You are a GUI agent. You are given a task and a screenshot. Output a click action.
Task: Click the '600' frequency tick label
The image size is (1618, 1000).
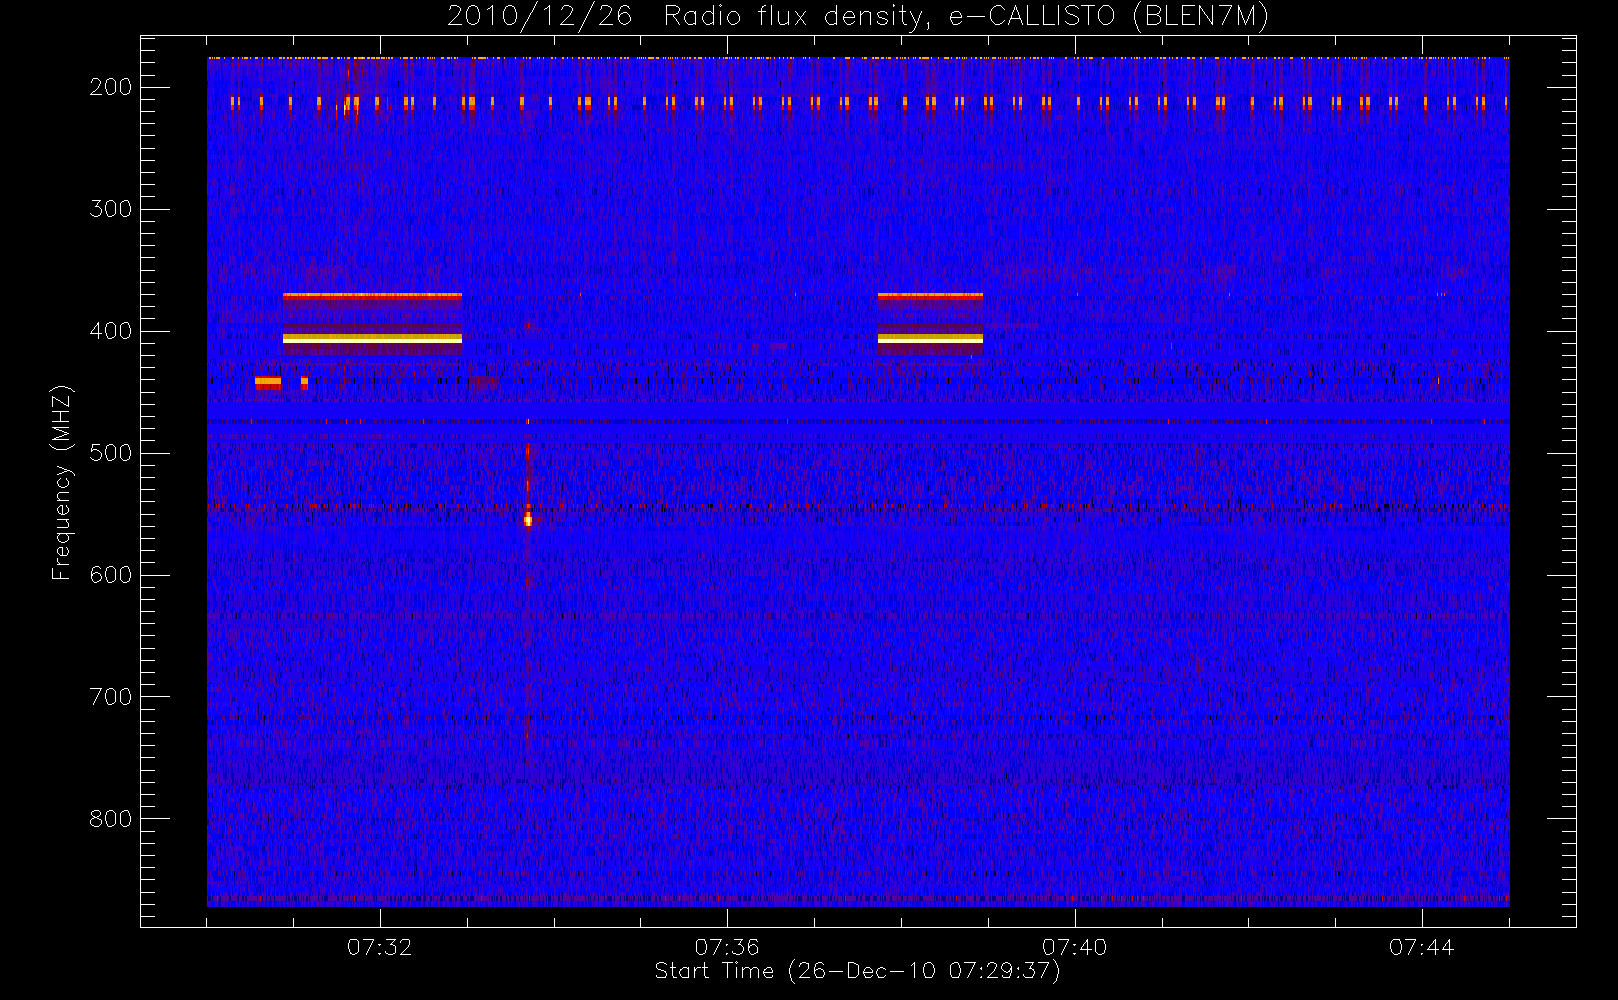coord(110,575)
